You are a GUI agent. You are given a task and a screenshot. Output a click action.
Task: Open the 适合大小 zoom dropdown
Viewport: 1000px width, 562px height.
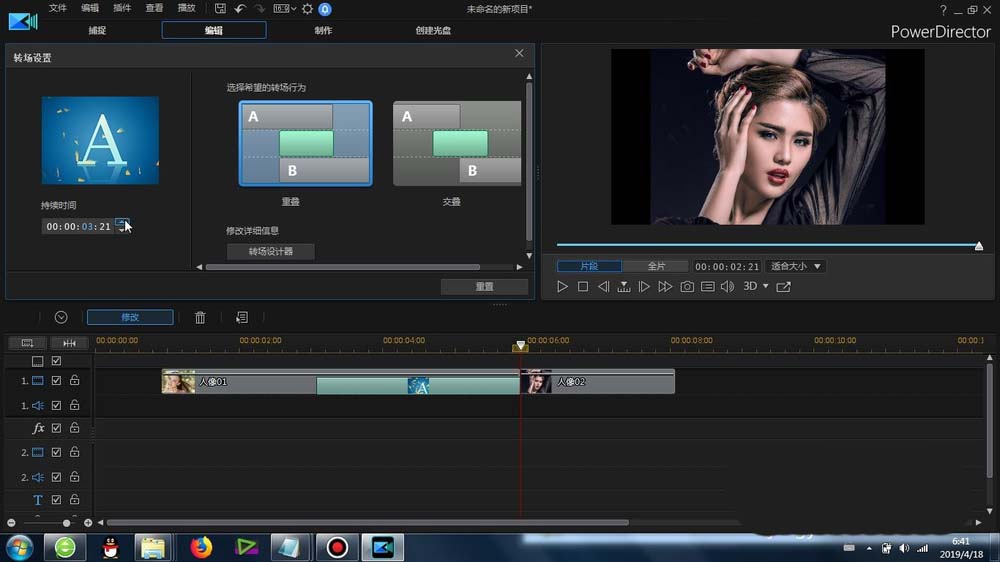click(796, 266)
